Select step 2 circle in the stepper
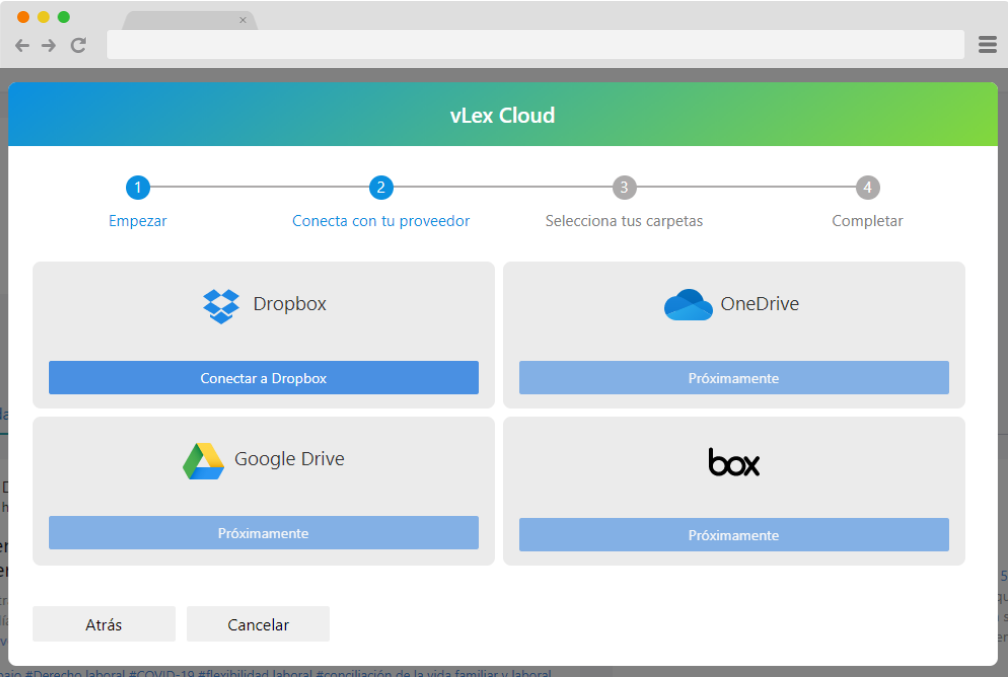 (381, 188)
